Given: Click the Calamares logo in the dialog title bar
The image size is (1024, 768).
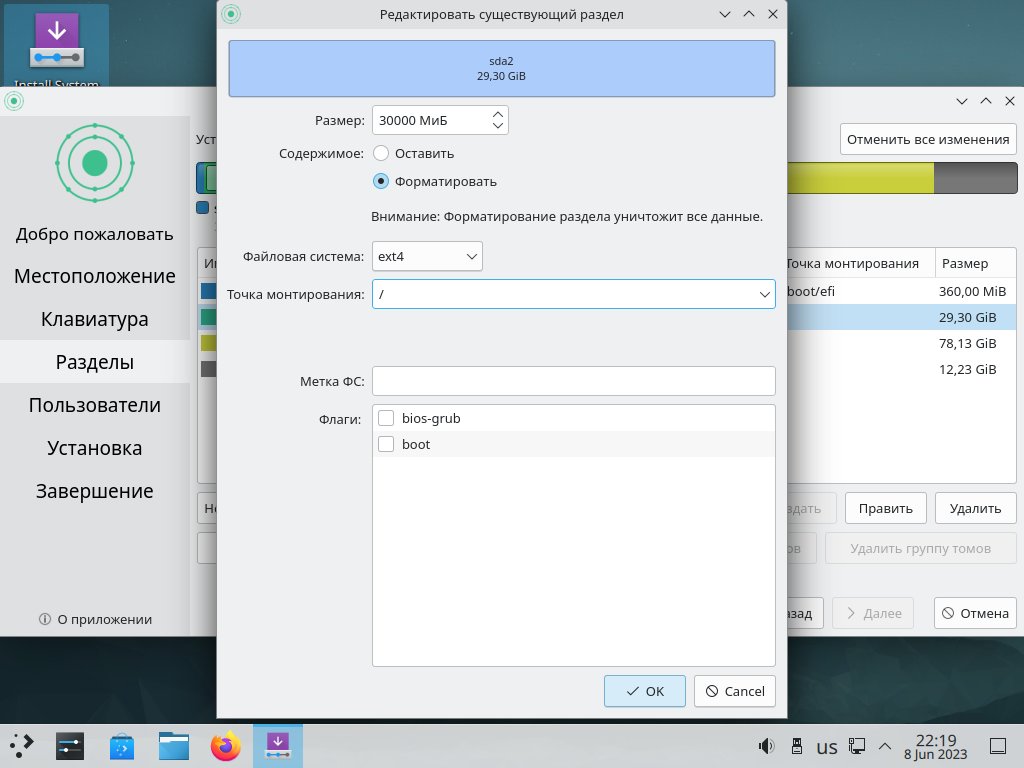Looking at the screenshot, I should click(x=231, y=14).
